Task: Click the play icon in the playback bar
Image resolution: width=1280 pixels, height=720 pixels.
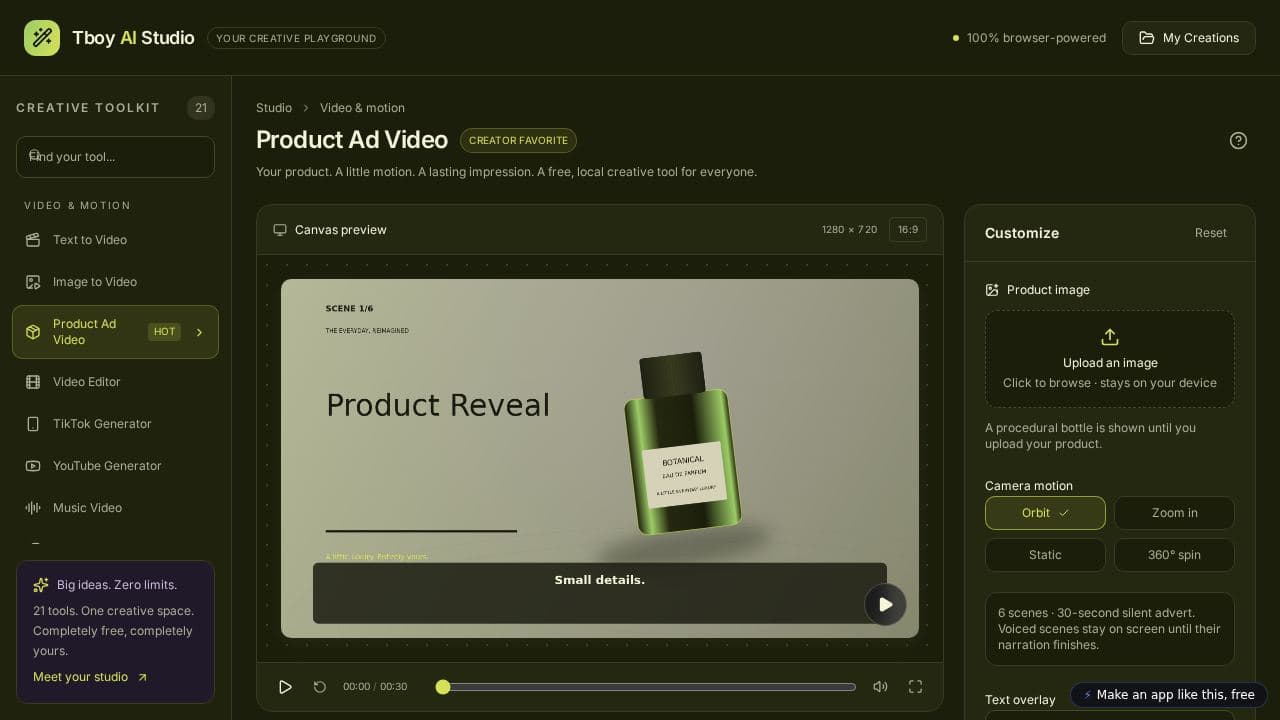Action: pyautogui.click(x=285, y=687)
